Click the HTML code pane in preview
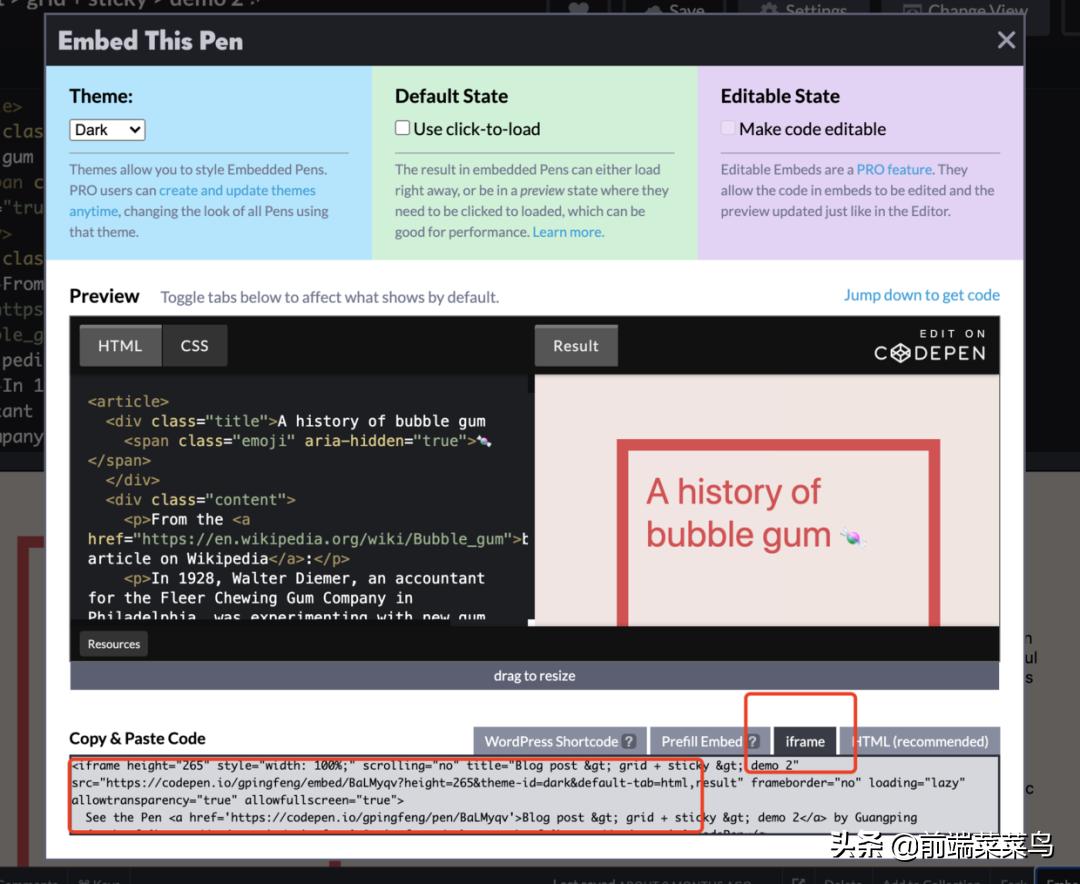The height and width of the screenshot is (884, 1080). coord(302,500)
